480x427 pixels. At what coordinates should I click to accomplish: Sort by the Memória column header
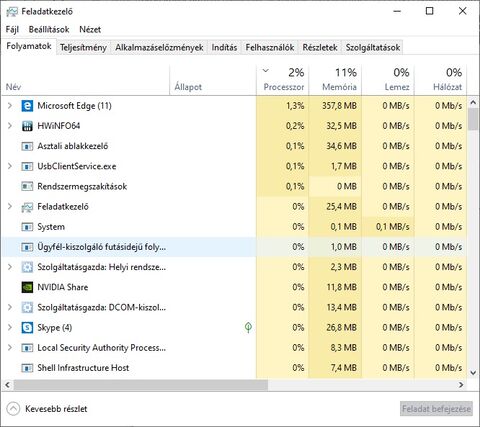(x=335, y=80)
